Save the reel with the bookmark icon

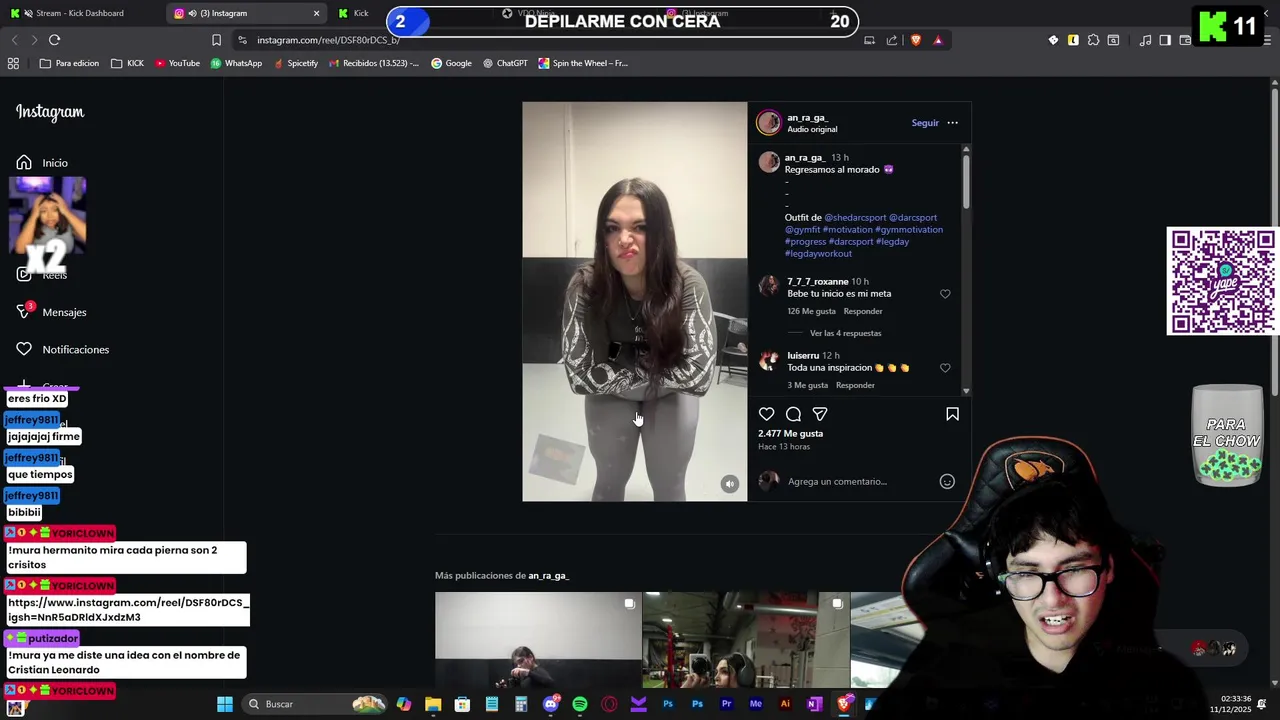click(952, 414)
